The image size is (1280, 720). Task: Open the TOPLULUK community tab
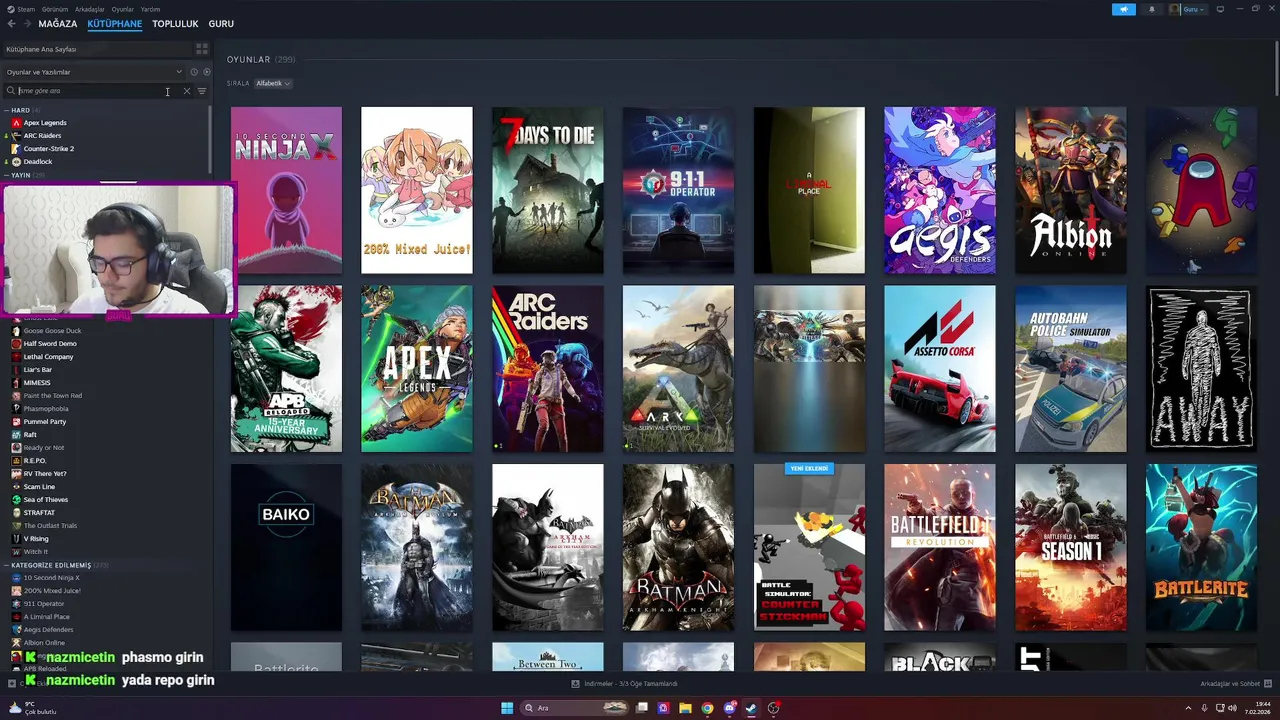(x=175, y=24)
